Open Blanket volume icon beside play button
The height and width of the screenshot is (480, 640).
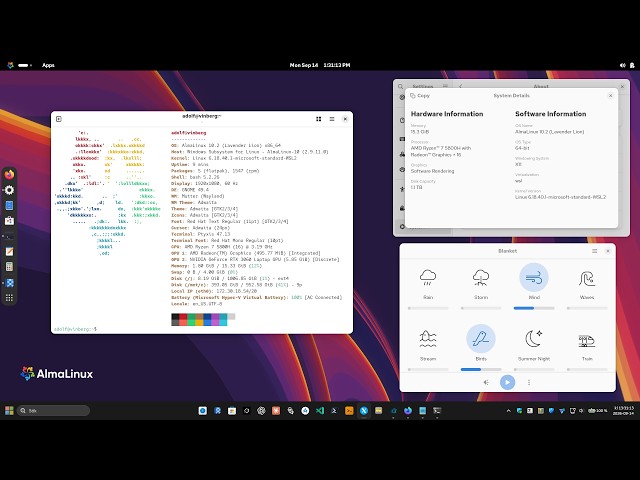pos(486,382)
